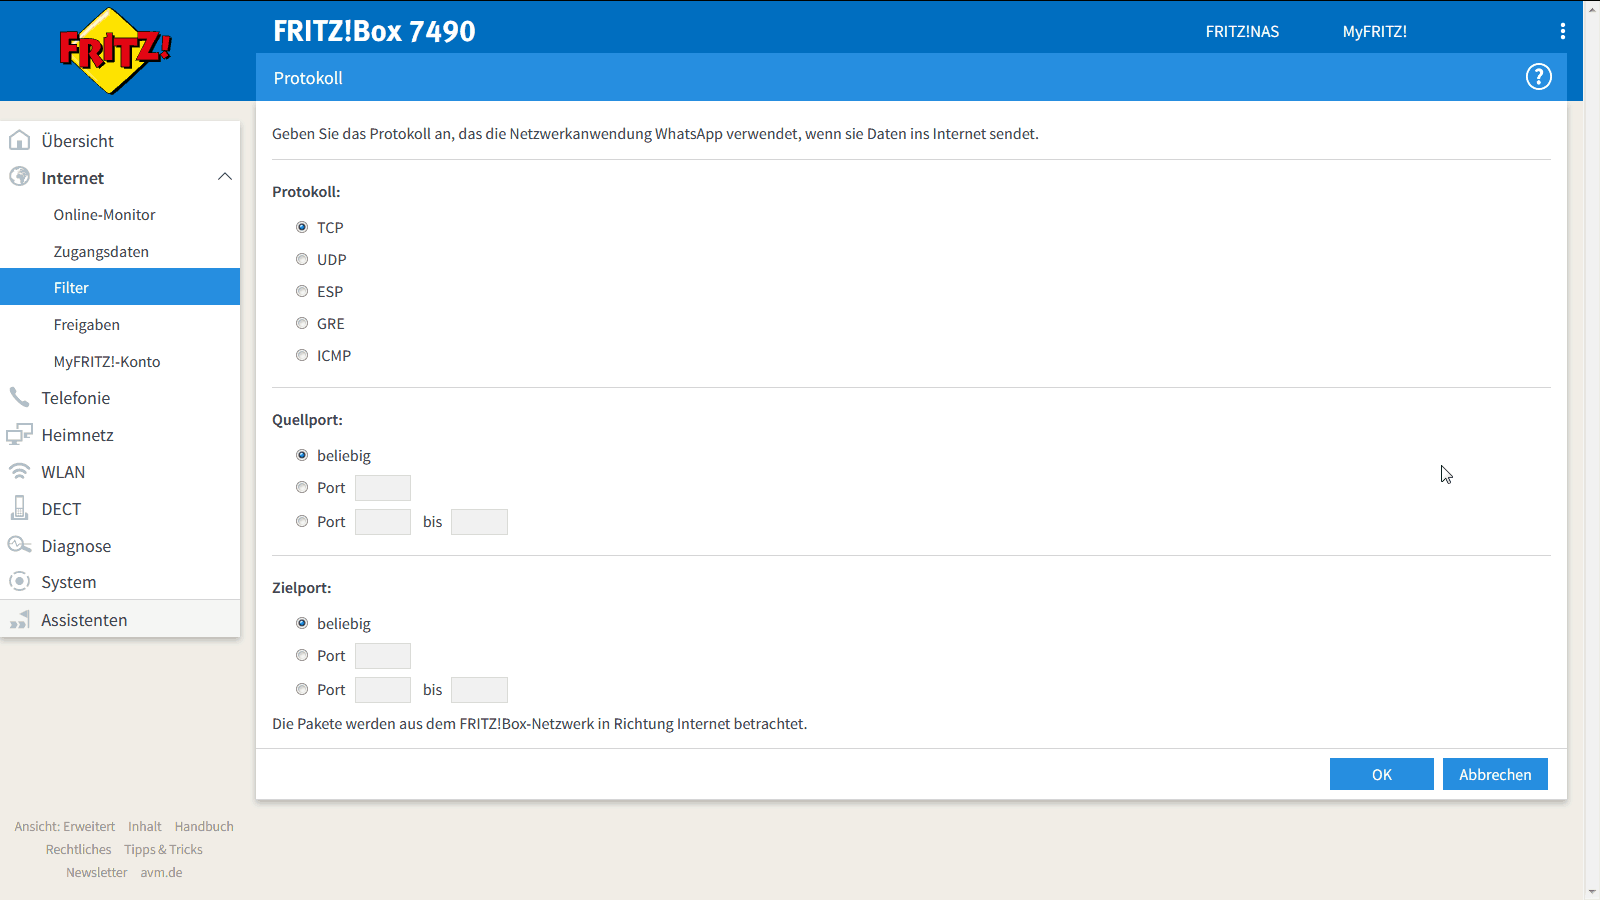The width and height of the screenshot is (1600, 900).
Task: Select Port range option under Zielport
Action: [302, 689]
